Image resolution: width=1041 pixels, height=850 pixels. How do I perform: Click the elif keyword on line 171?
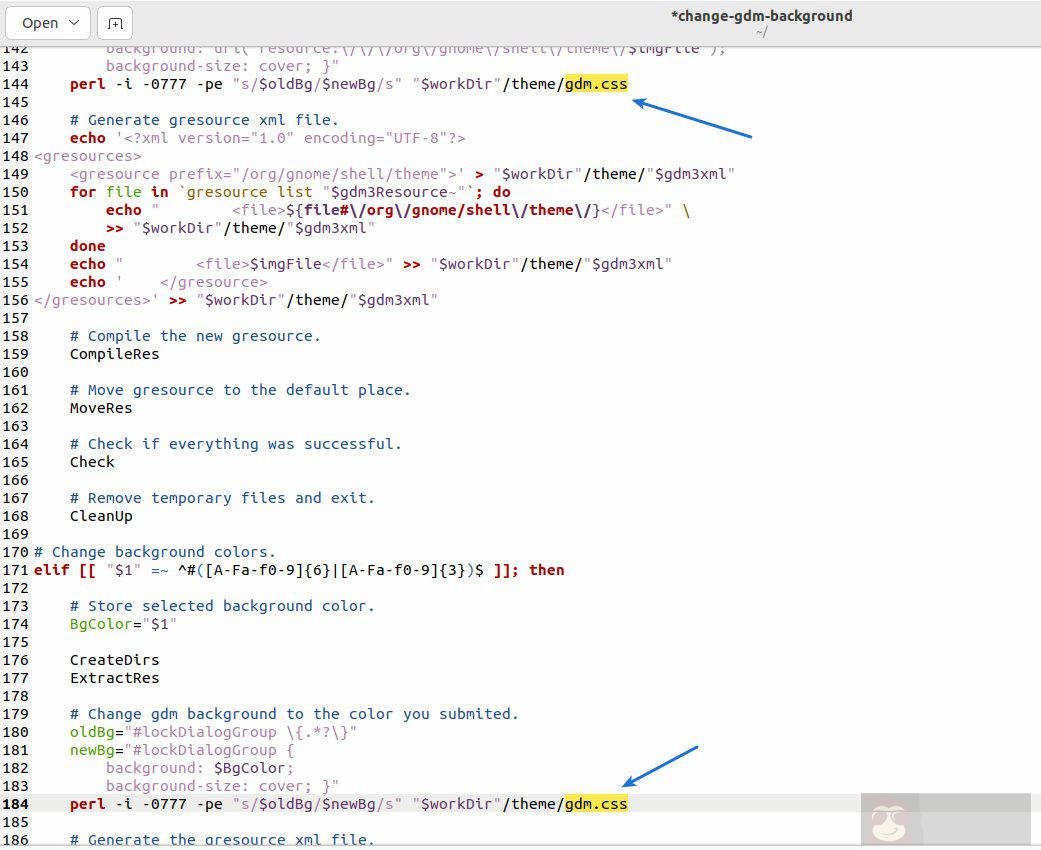[x=46, y=570]
